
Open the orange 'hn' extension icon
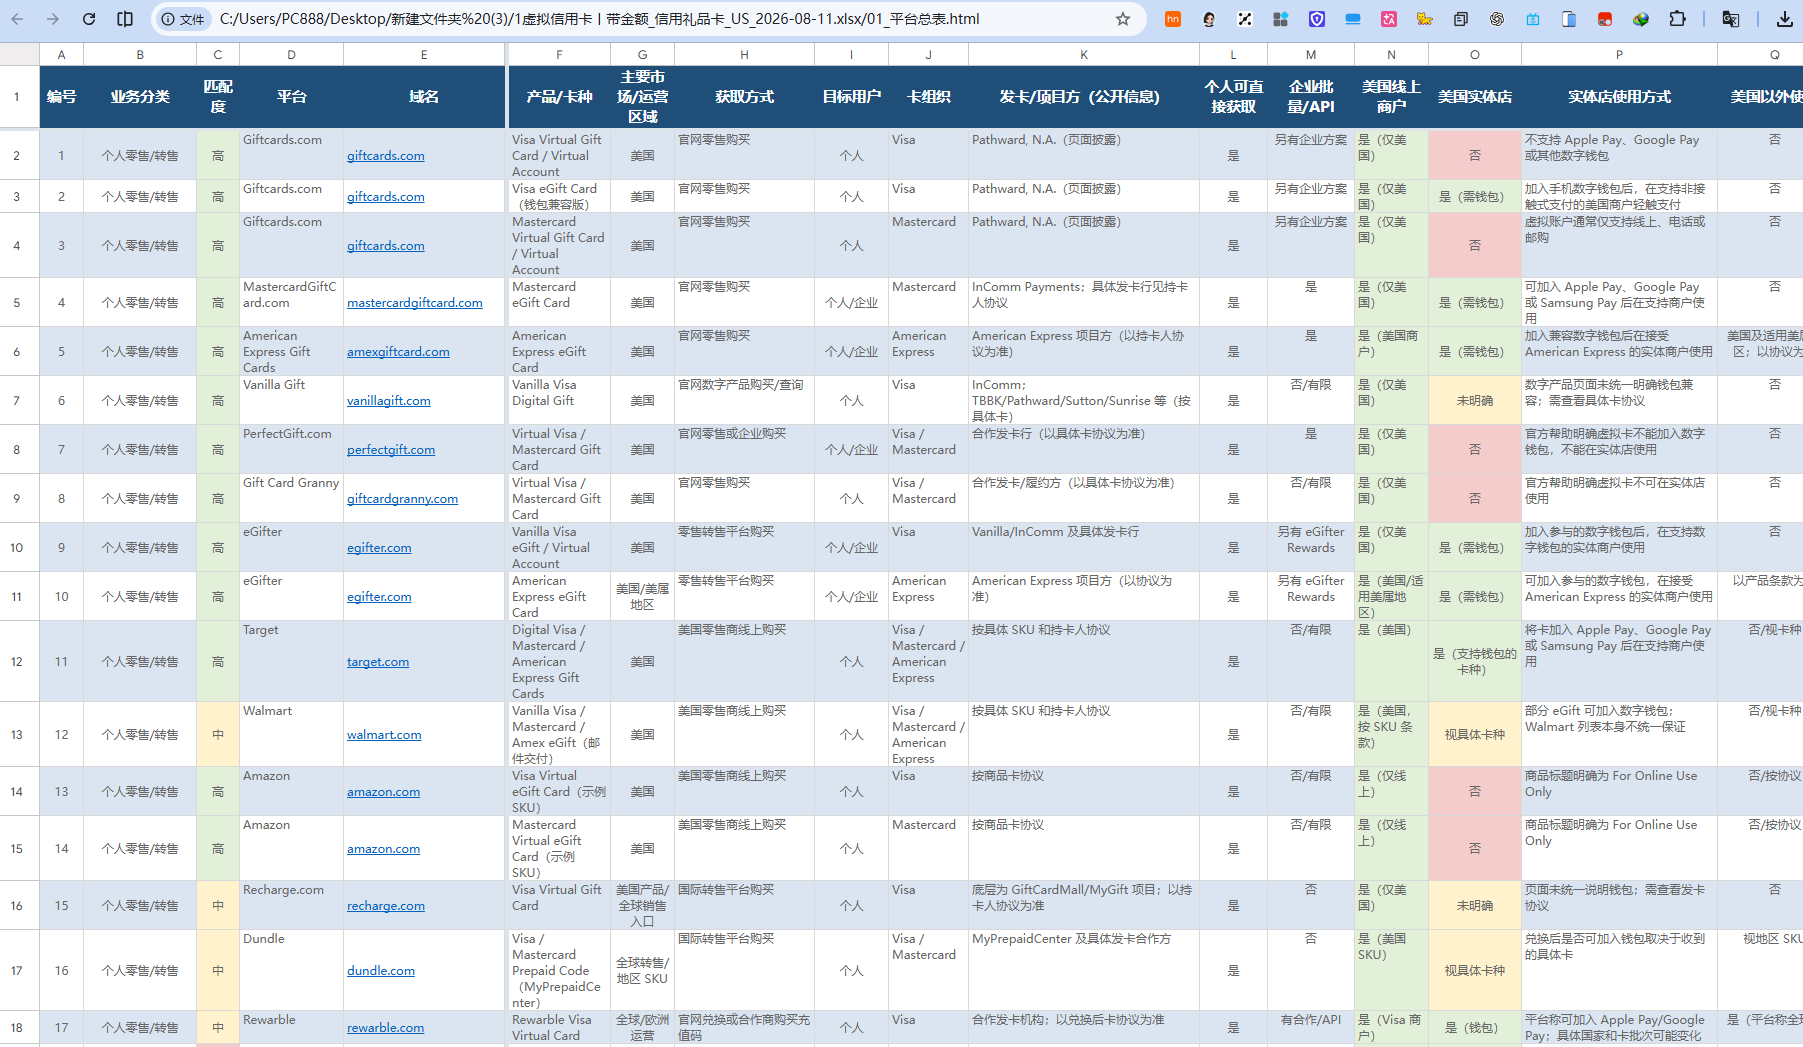[1172, 19]
